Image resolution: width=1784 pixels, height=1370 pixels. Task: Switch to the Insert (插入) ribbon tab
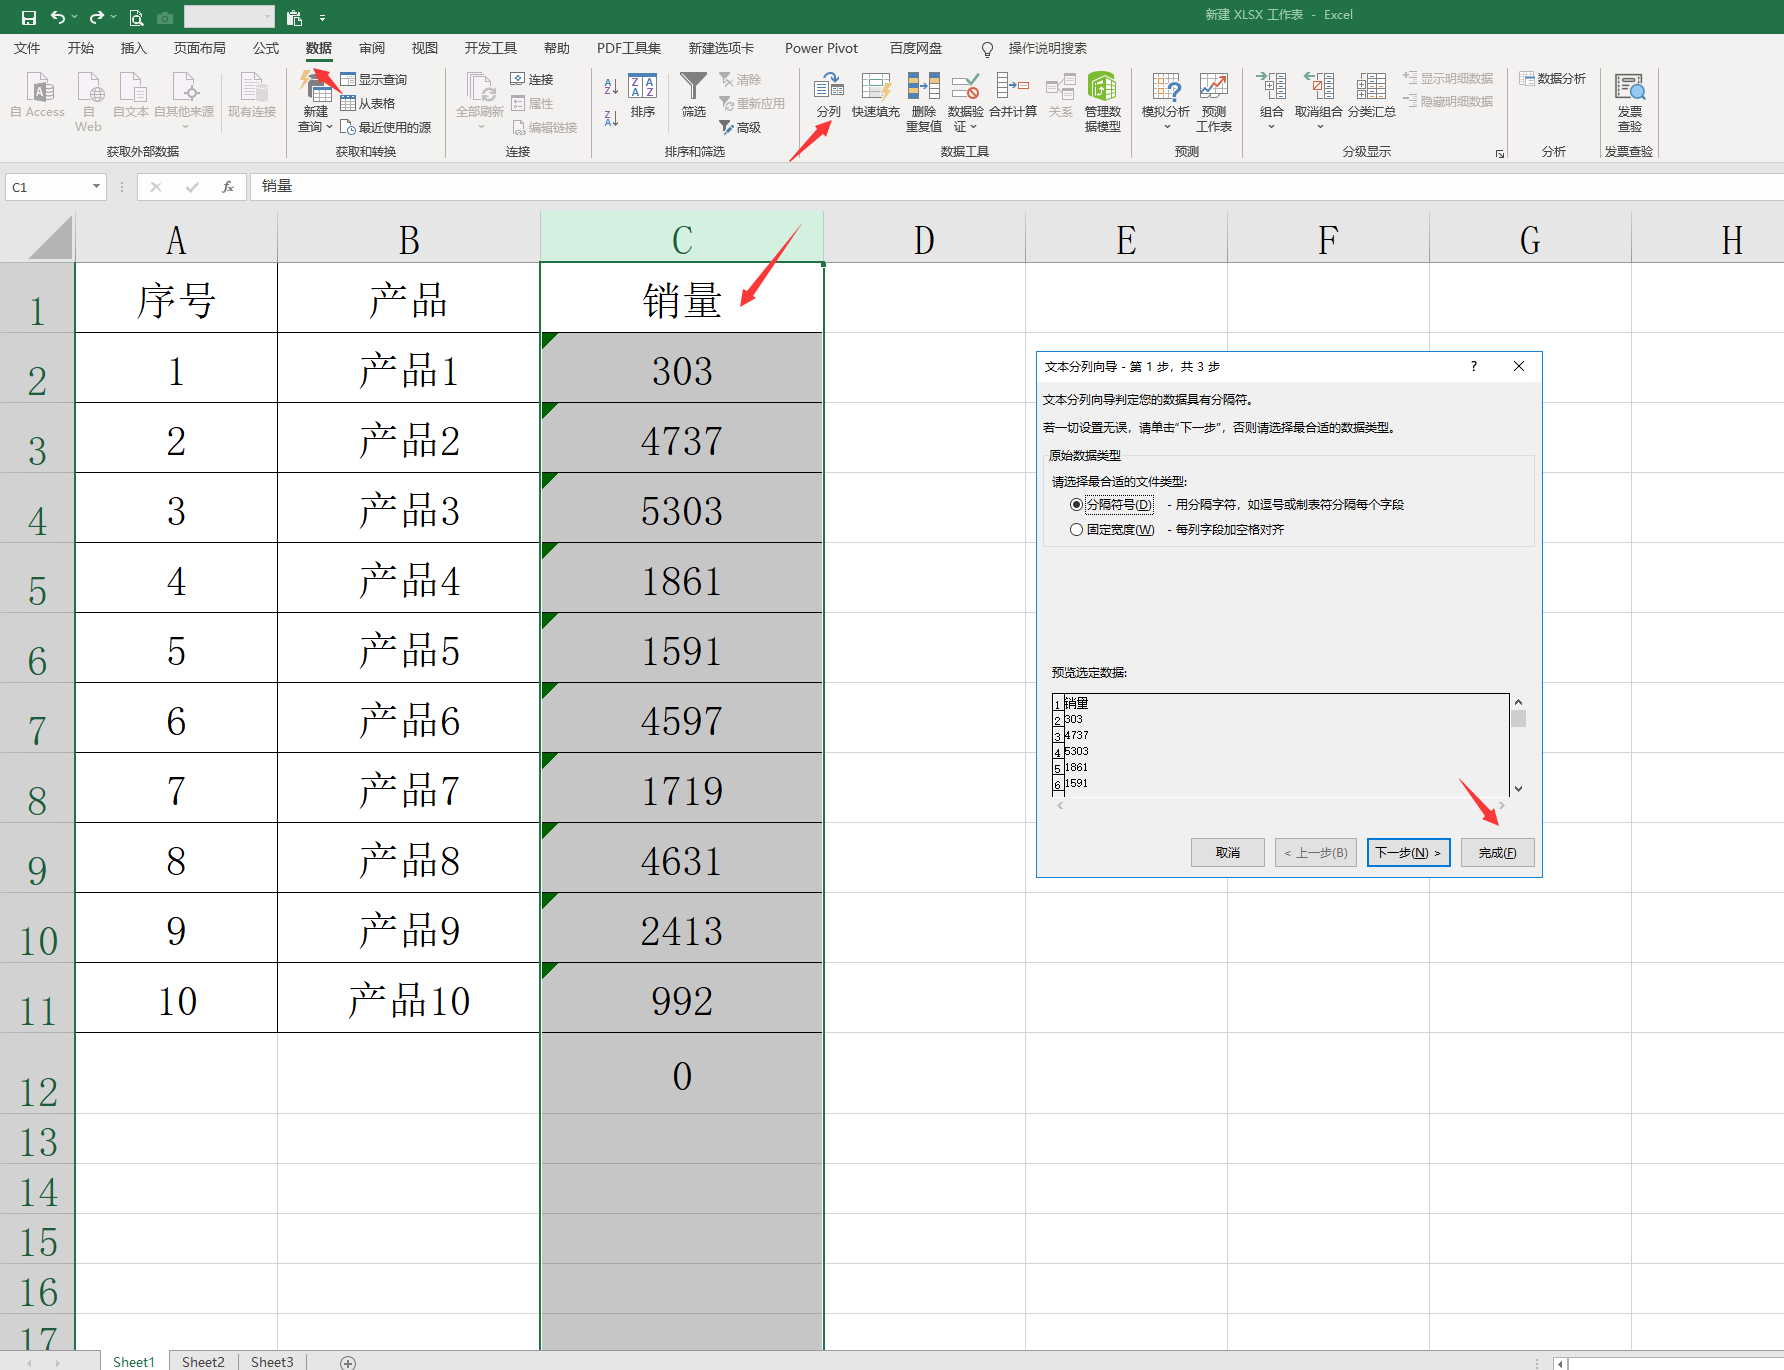click(x=133, y=48)
